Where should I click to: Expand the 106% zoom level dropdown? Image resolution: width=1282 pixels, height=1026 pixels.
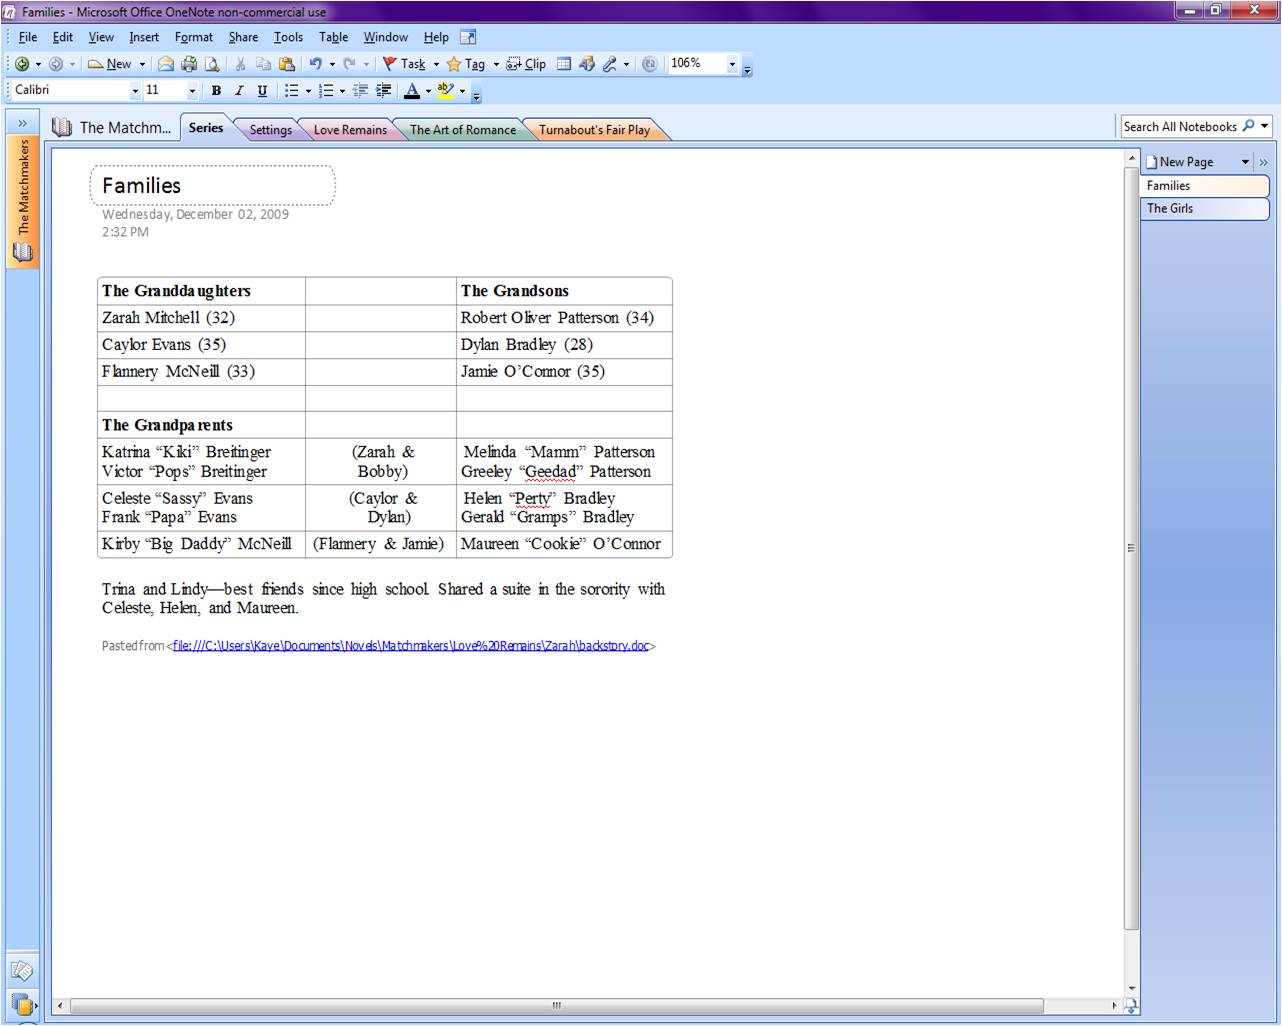click(732, 64)
